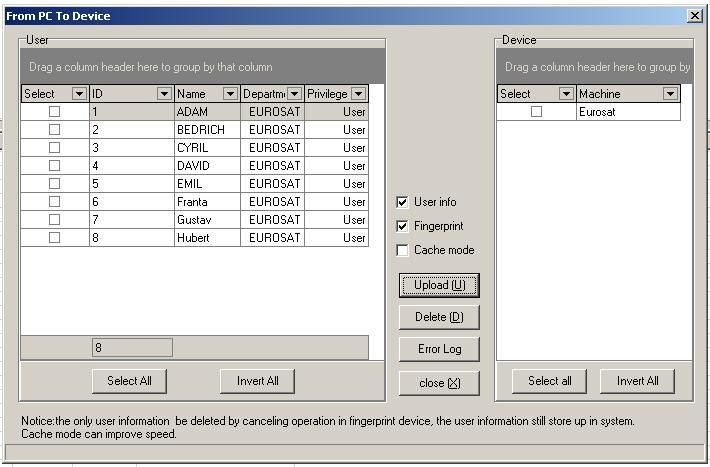Viewport: 710px width, 467px height.
Task: Enable the User info checkbox
Action: coord(402,202)
